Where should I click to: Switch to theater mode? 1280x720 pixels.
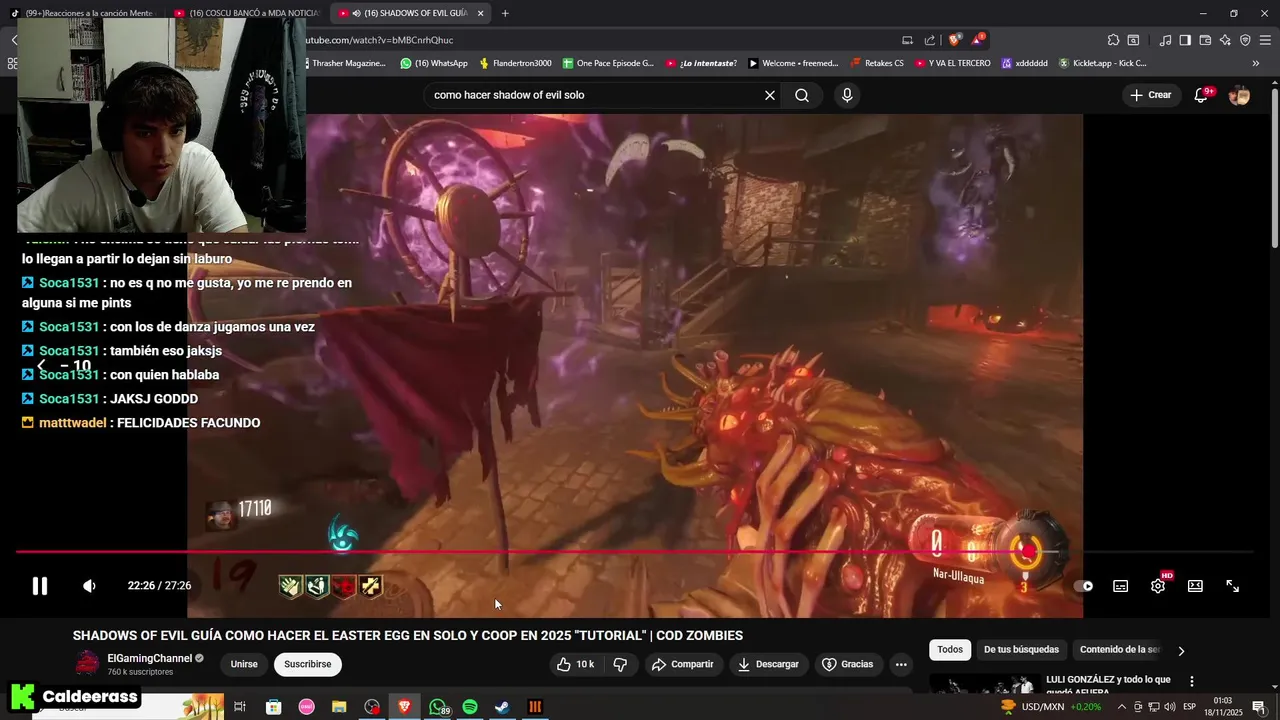click(1195, 586)
